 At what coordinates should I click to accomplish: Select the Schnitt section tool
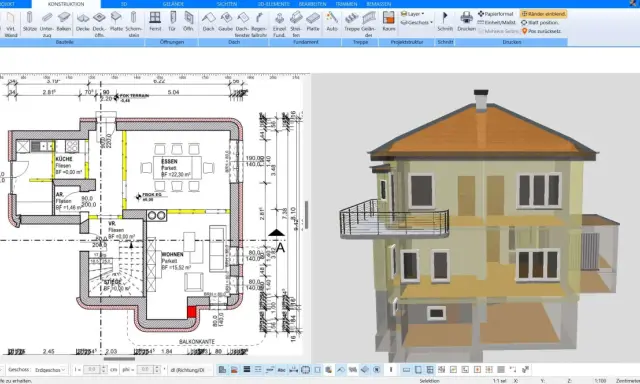[445, 22]
